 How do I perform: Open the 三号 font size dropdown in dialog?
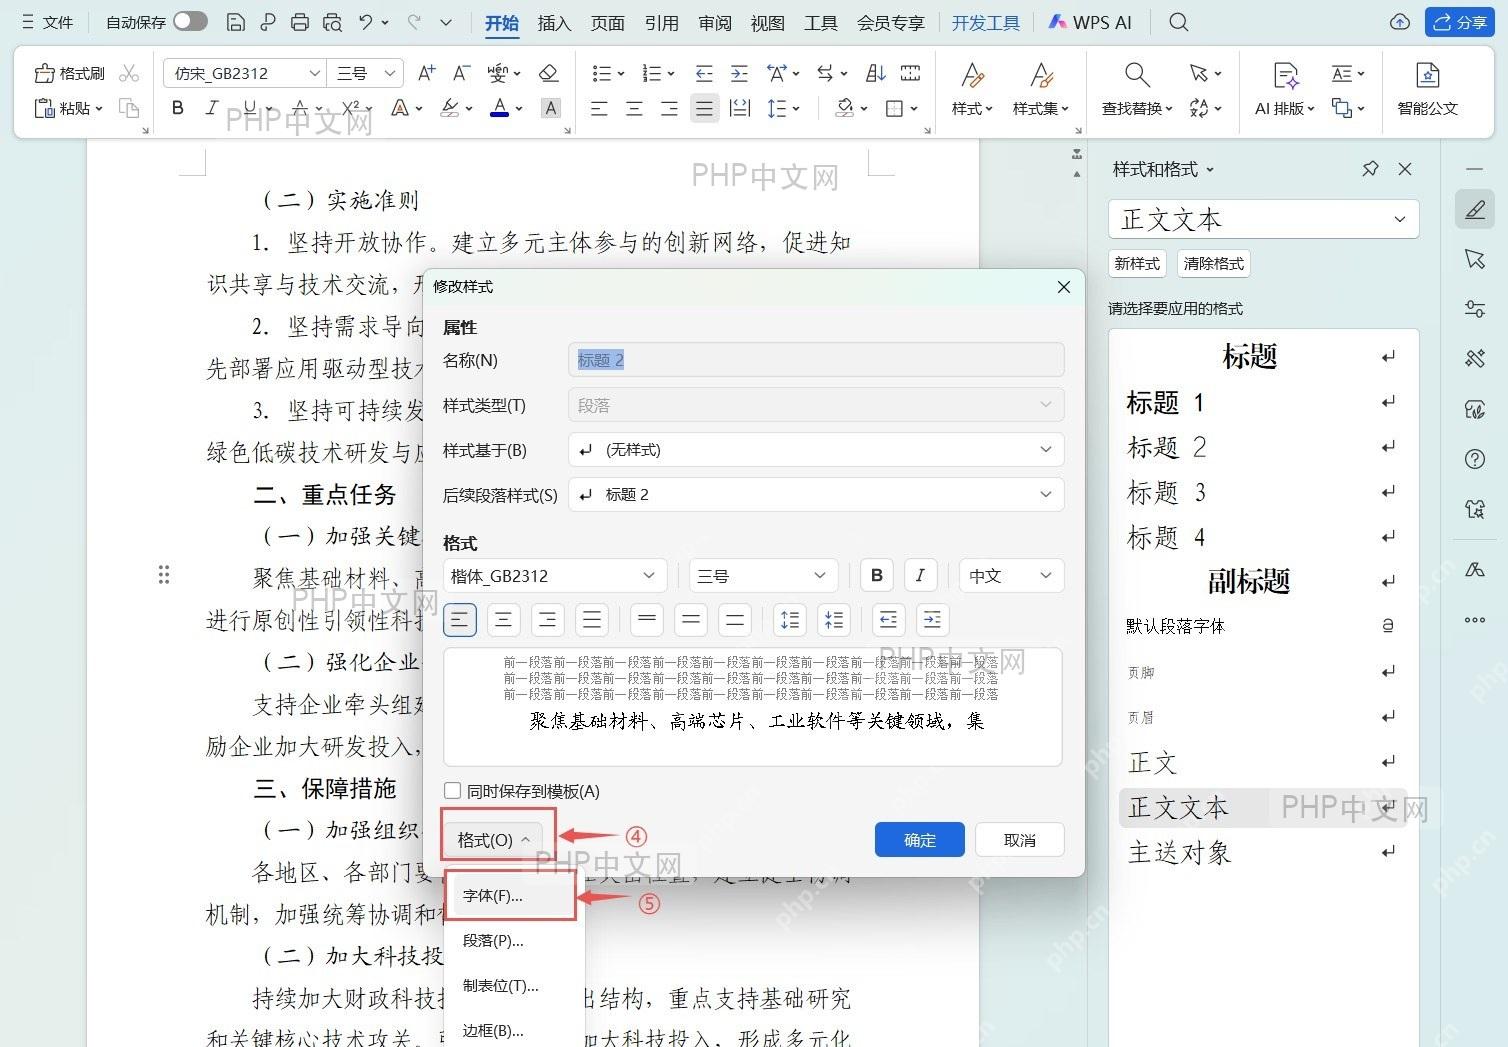click(762, 575)
